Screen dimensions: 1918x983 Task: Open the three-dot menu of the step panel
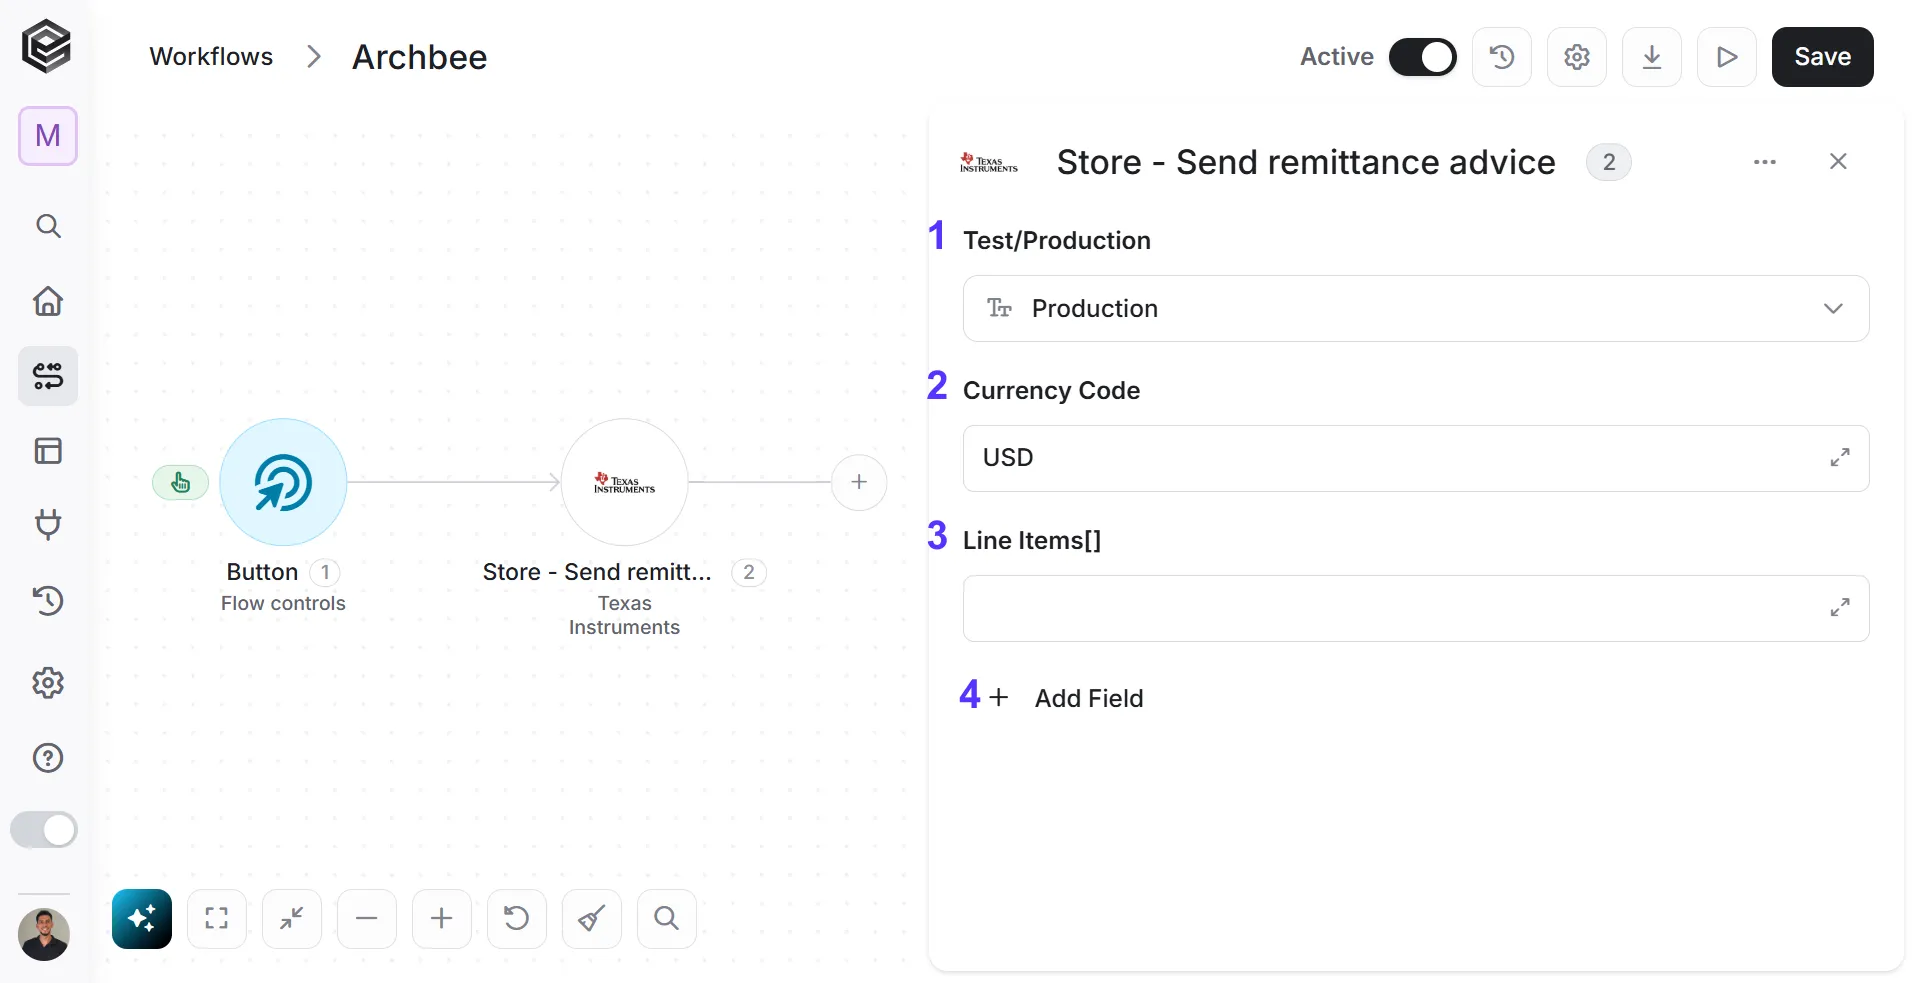[x=1765, y=162]
